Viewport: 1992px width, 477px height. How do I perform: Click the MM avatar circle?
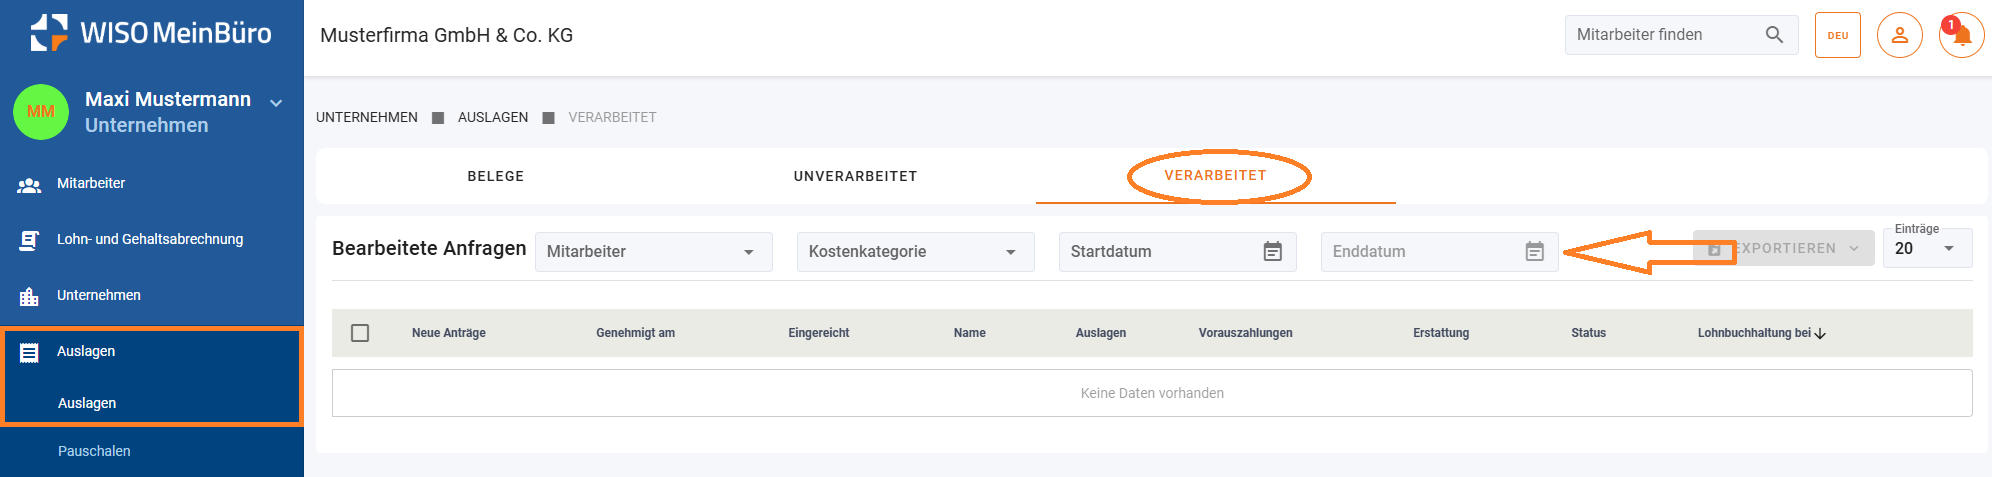41,112
